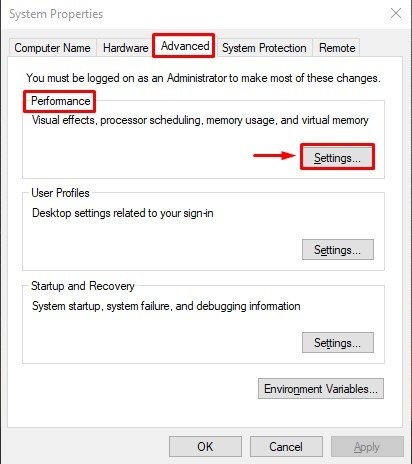Confirm with the OK button
412x464 pixels.
(205, 447)
